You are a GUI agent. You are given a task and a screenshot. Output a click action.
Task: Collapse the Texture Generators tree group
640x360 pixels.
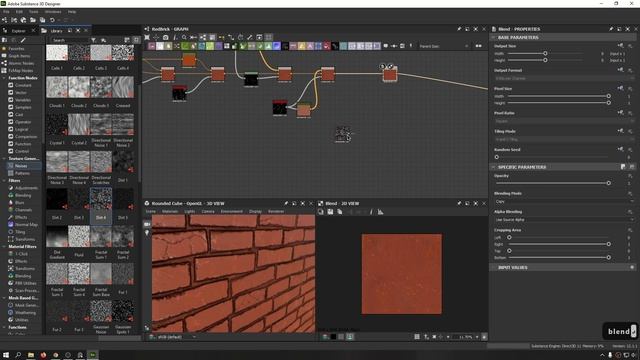(x=4, y=158)
